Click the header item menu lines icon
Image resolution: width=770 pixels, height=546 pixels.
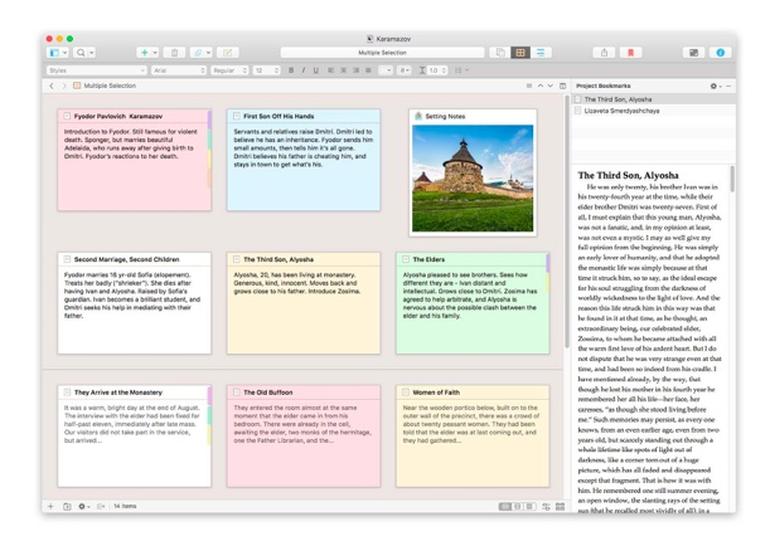pos(529,85)
